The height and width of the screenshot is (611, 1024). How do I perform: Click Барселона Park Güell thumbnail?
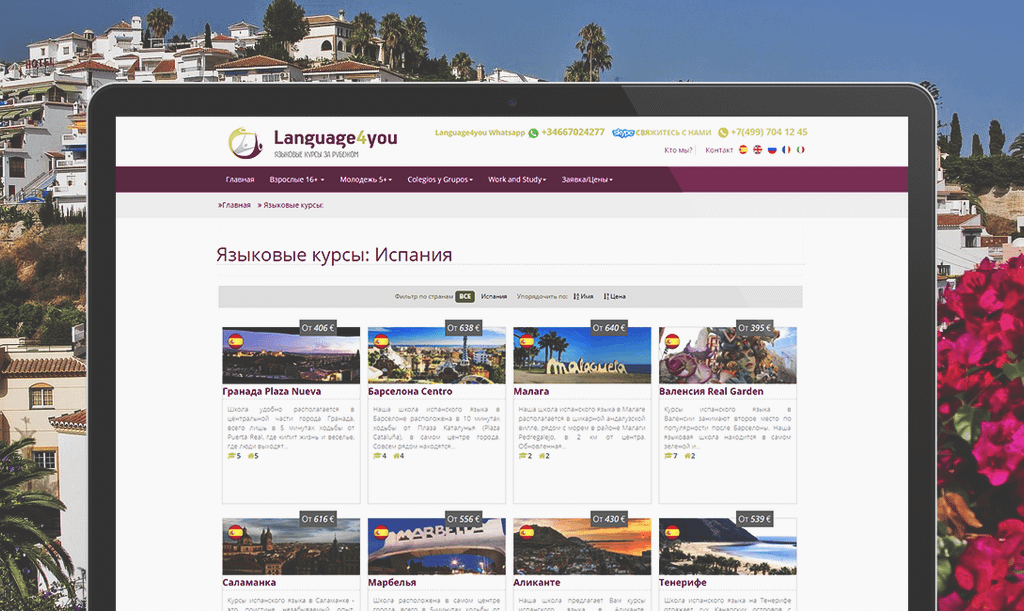tap(437, 355)
